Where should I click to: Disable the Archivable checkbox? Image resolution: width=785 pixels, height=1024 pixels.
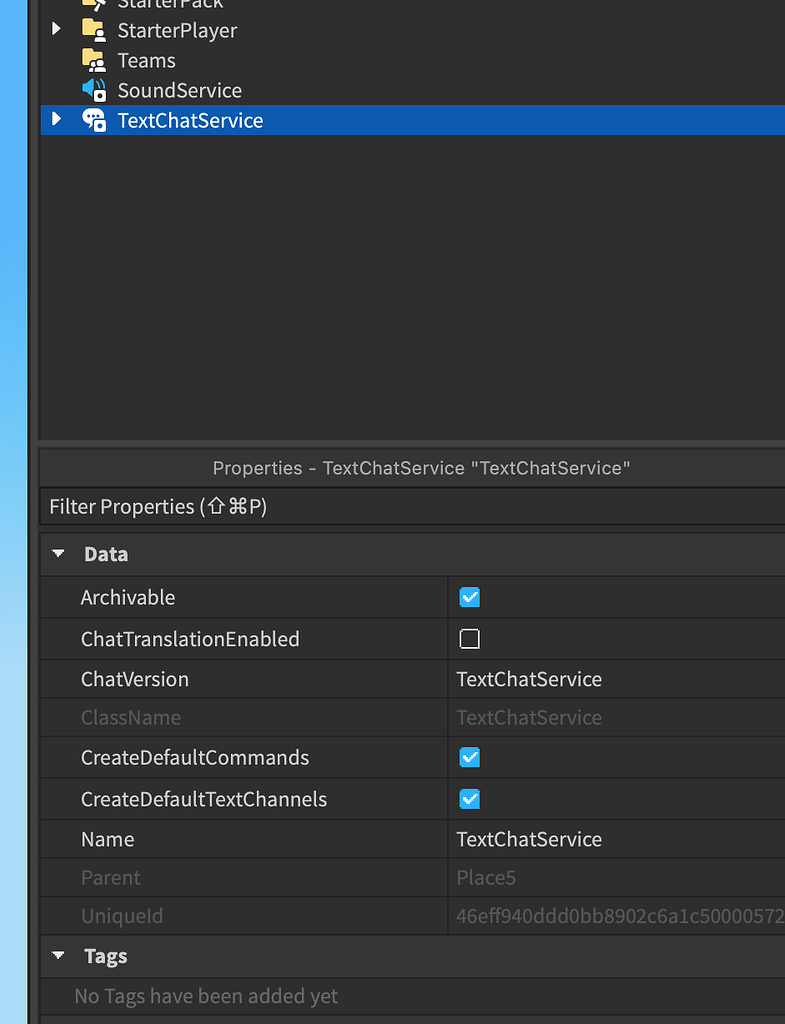pos(469,597)
